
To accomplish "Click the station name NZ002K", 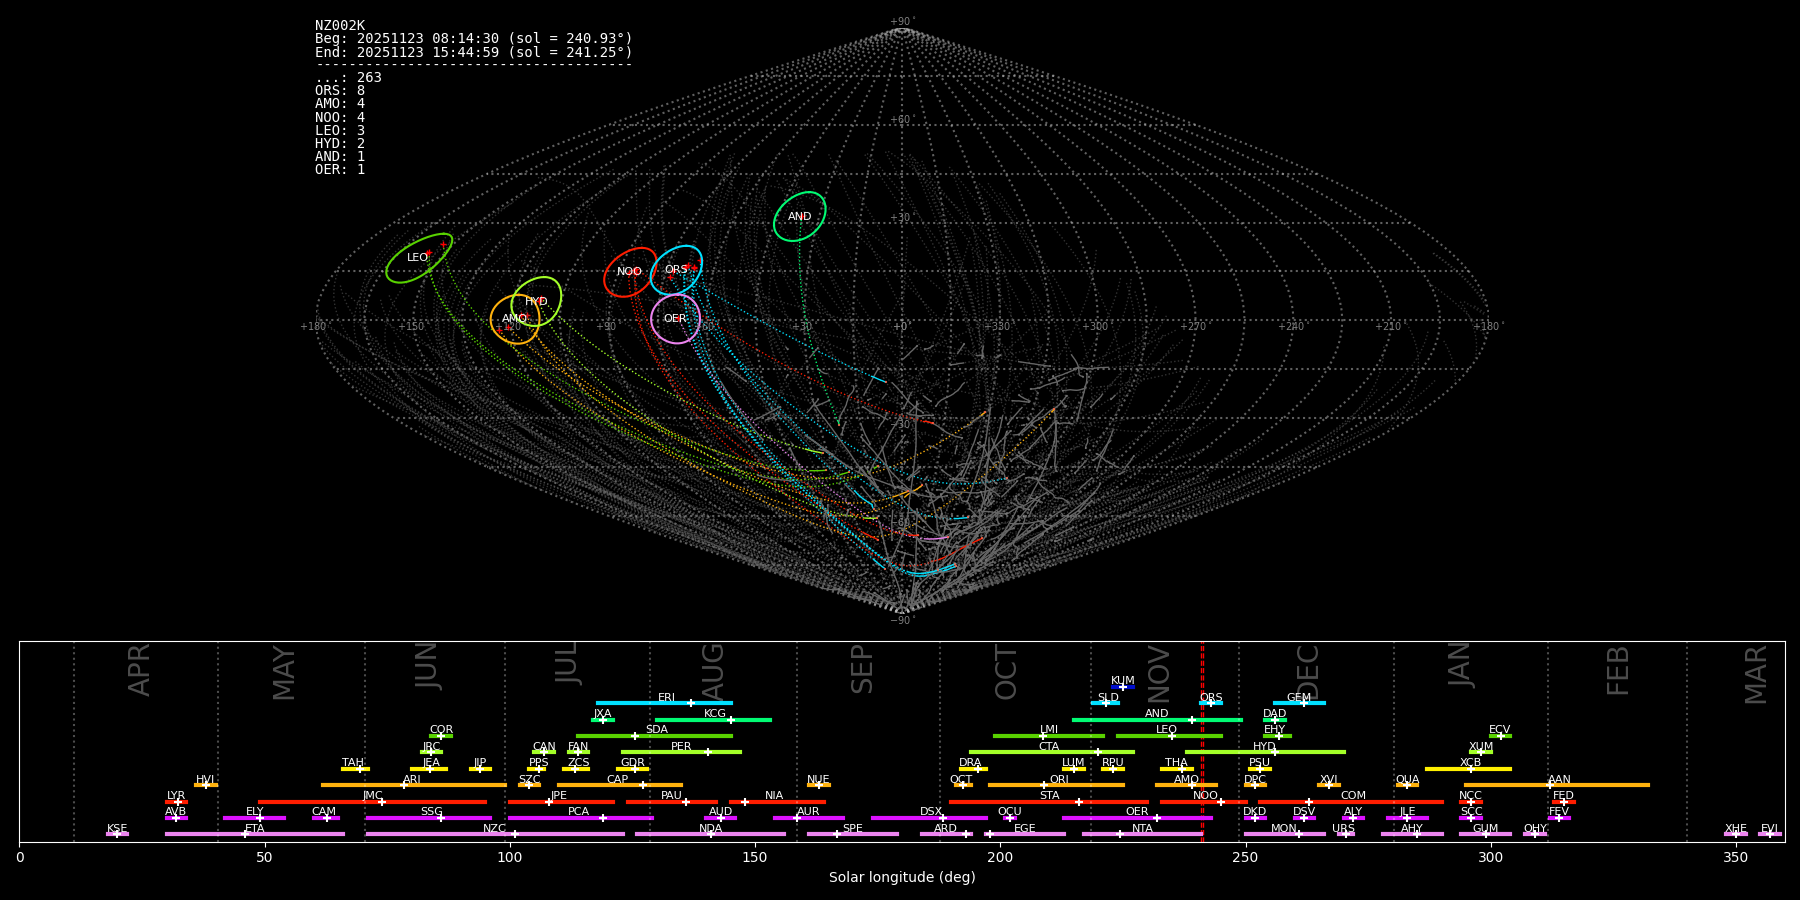I will pos(340,26).
